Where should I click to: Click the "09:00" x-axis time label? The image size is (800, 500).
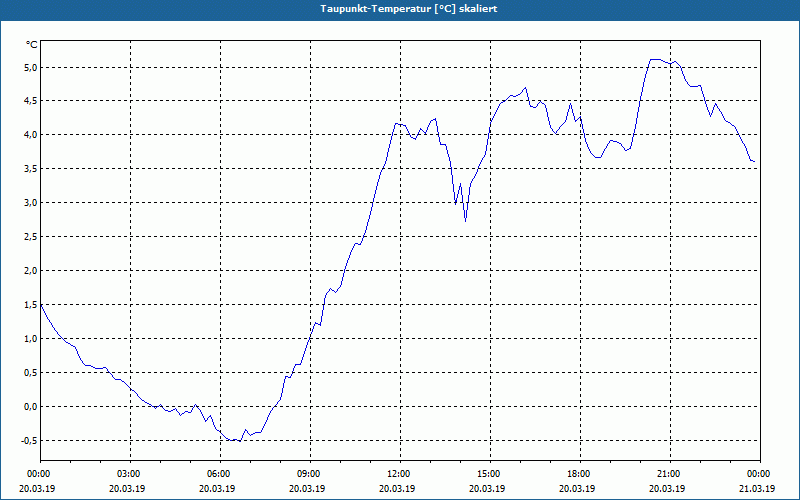(x=307, y=474)
